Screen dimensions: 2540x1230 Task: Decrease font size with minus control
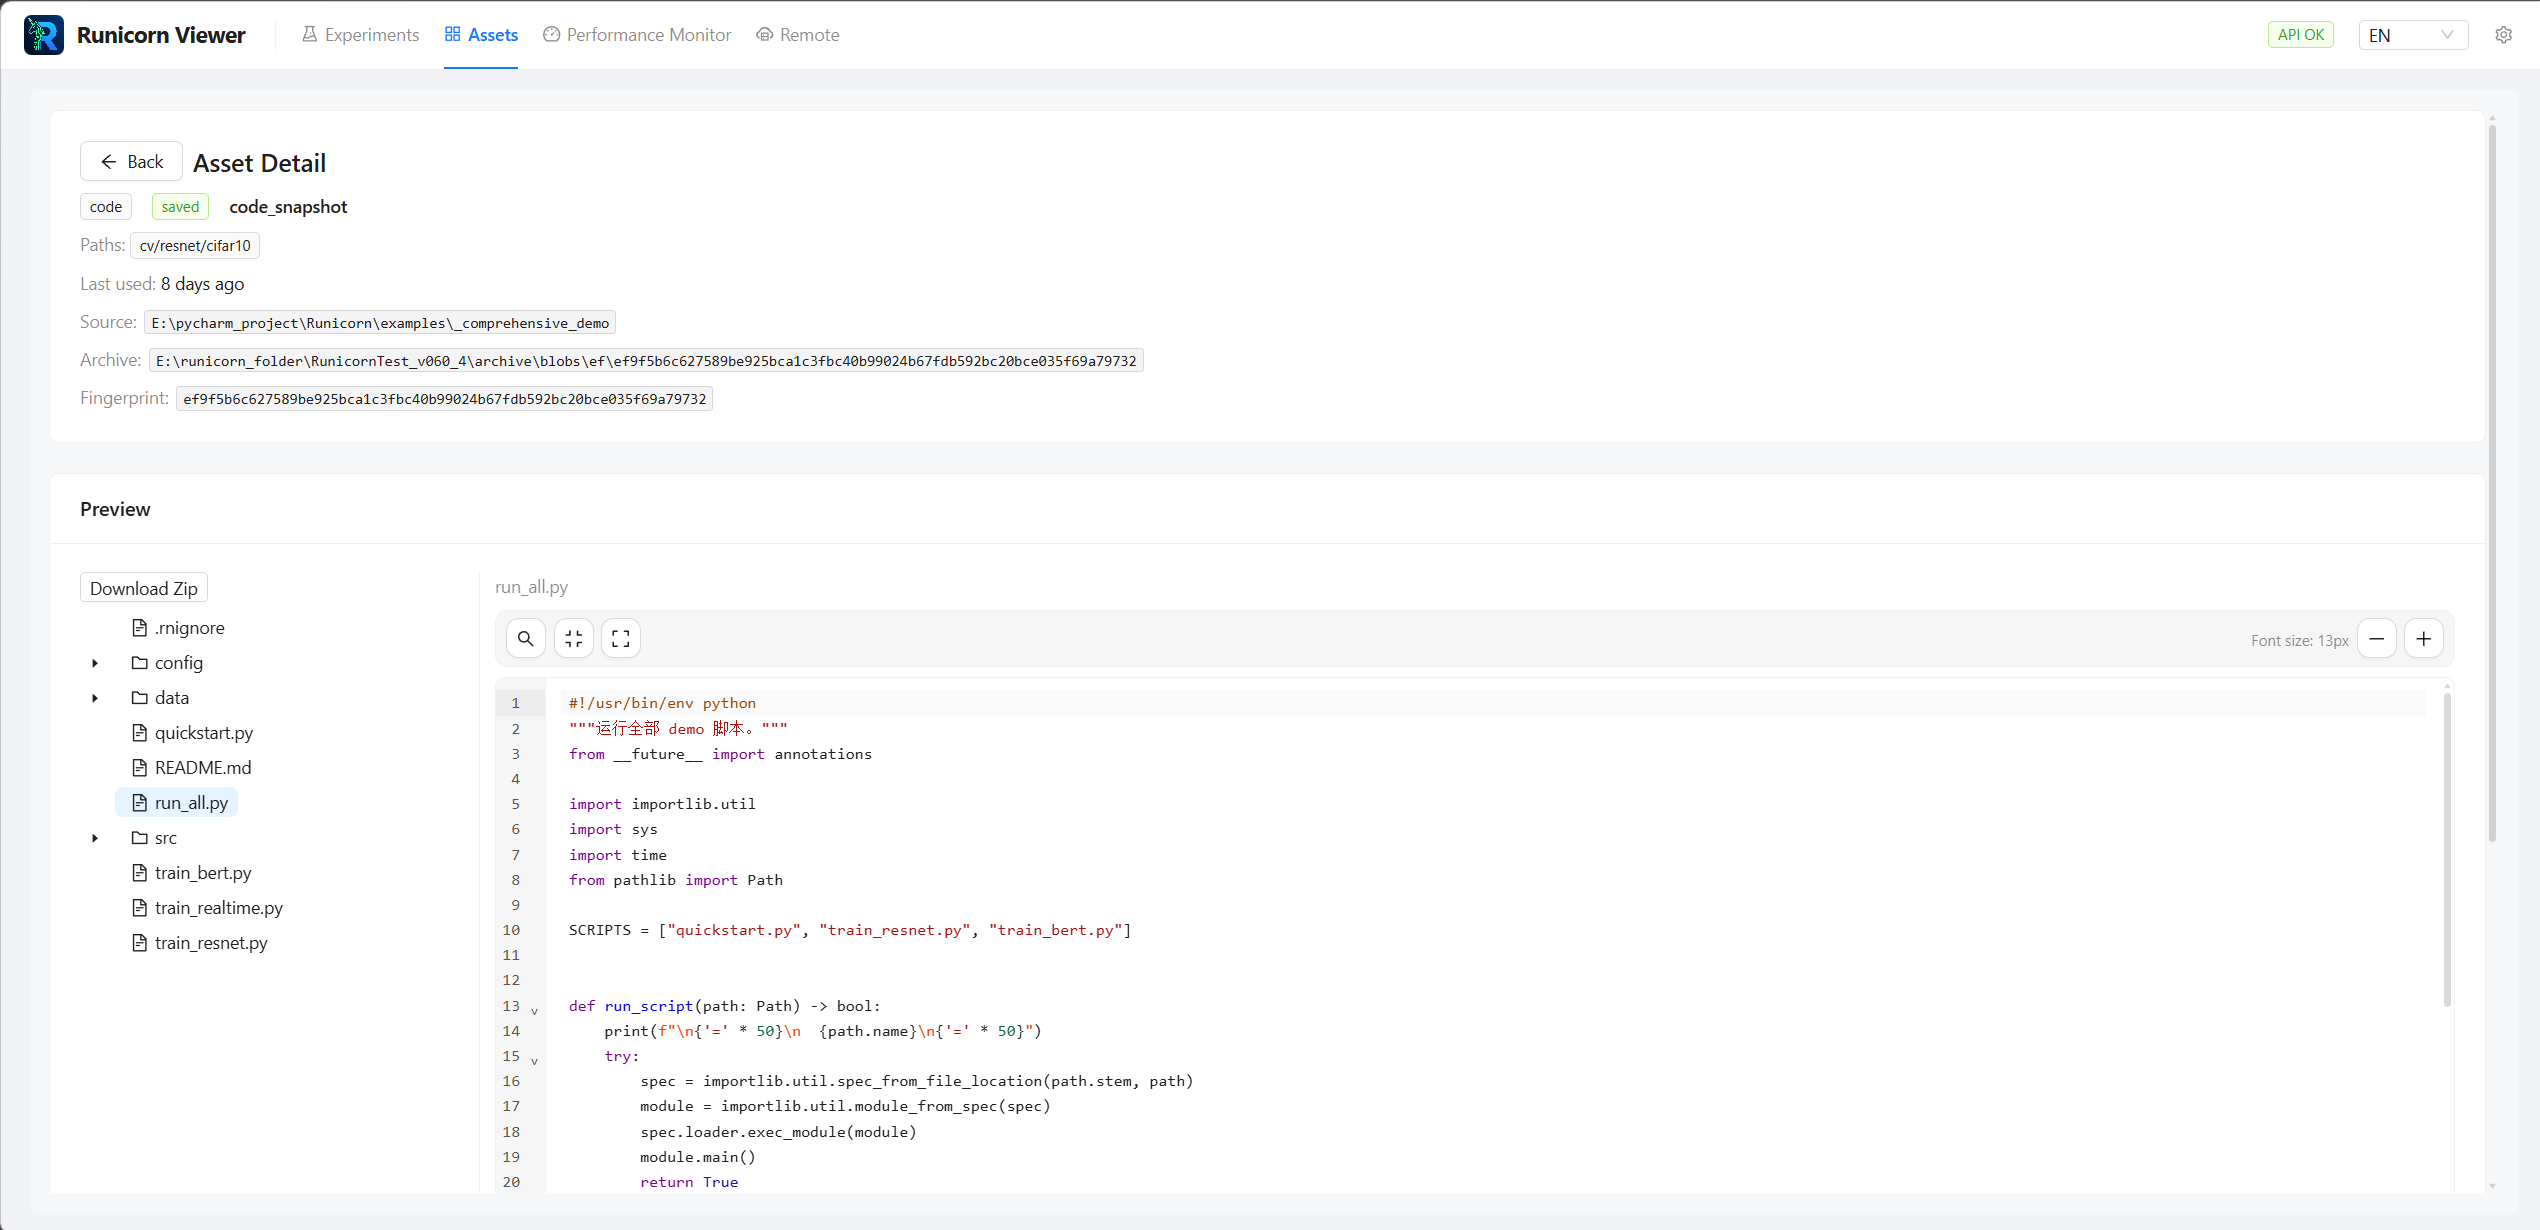coord(2377,638)
